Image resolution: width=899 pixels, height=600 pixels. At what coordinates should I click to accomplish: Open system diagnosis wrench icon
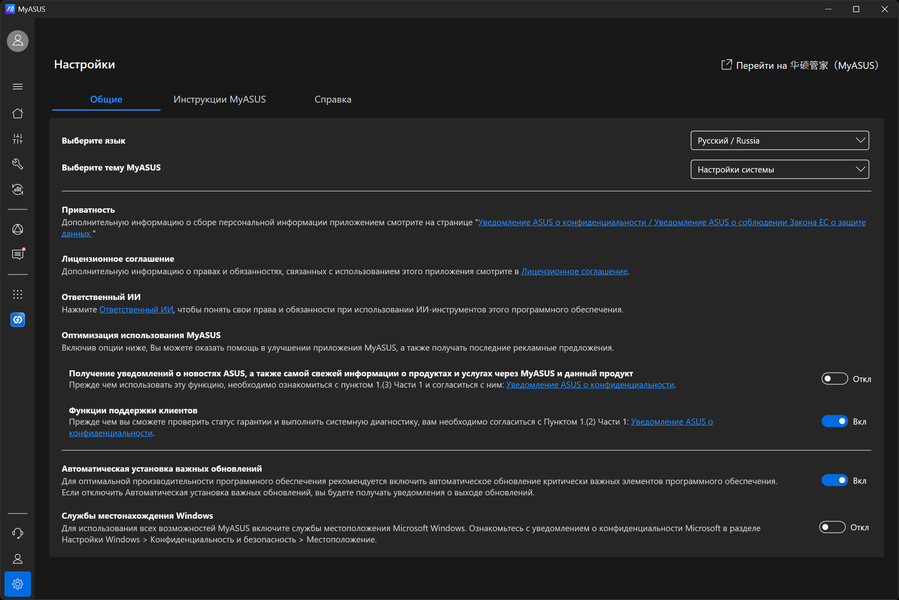[x=18, y=164]
